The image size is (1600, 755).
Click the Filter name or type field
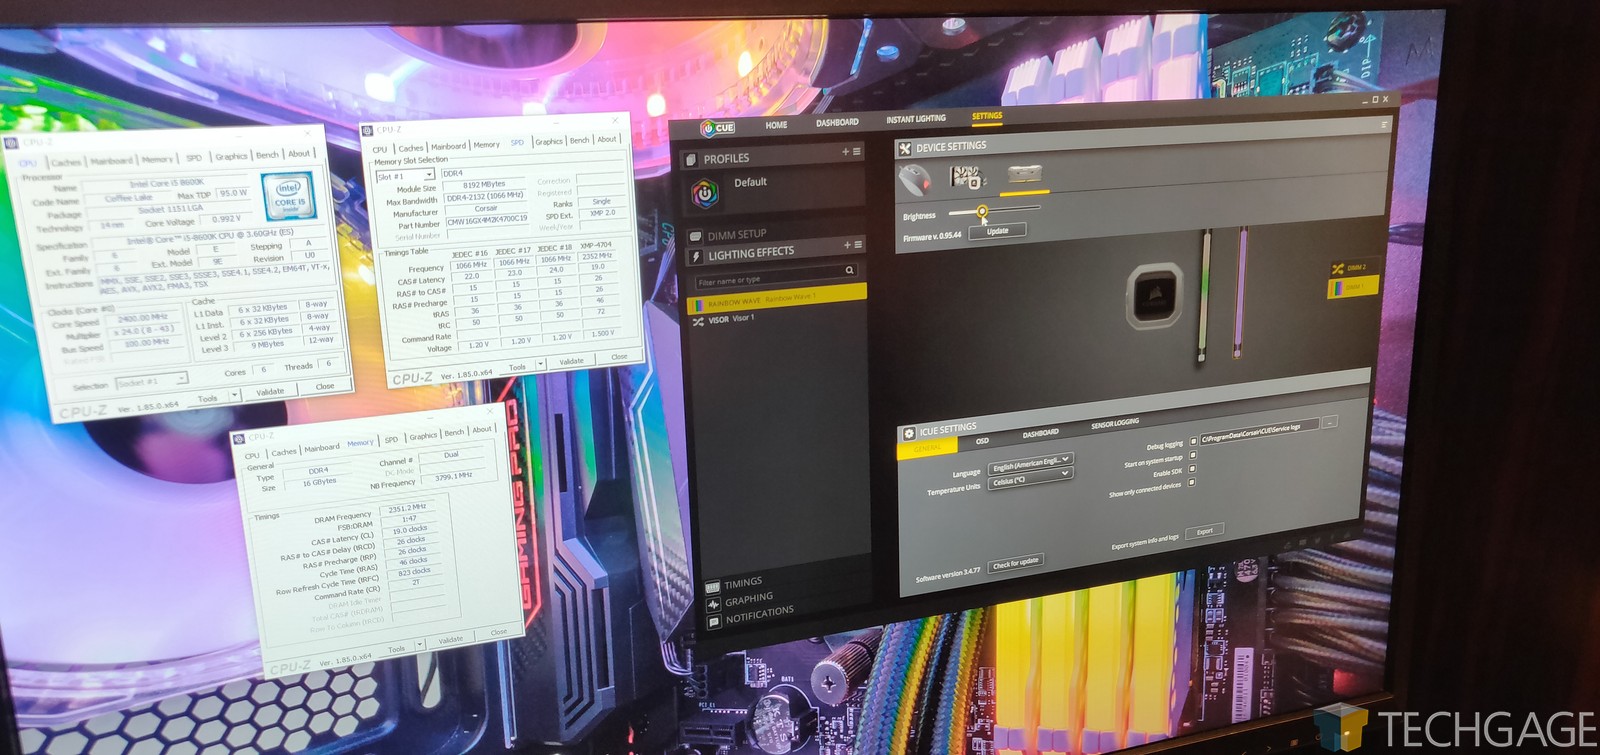tap(773, 277)
